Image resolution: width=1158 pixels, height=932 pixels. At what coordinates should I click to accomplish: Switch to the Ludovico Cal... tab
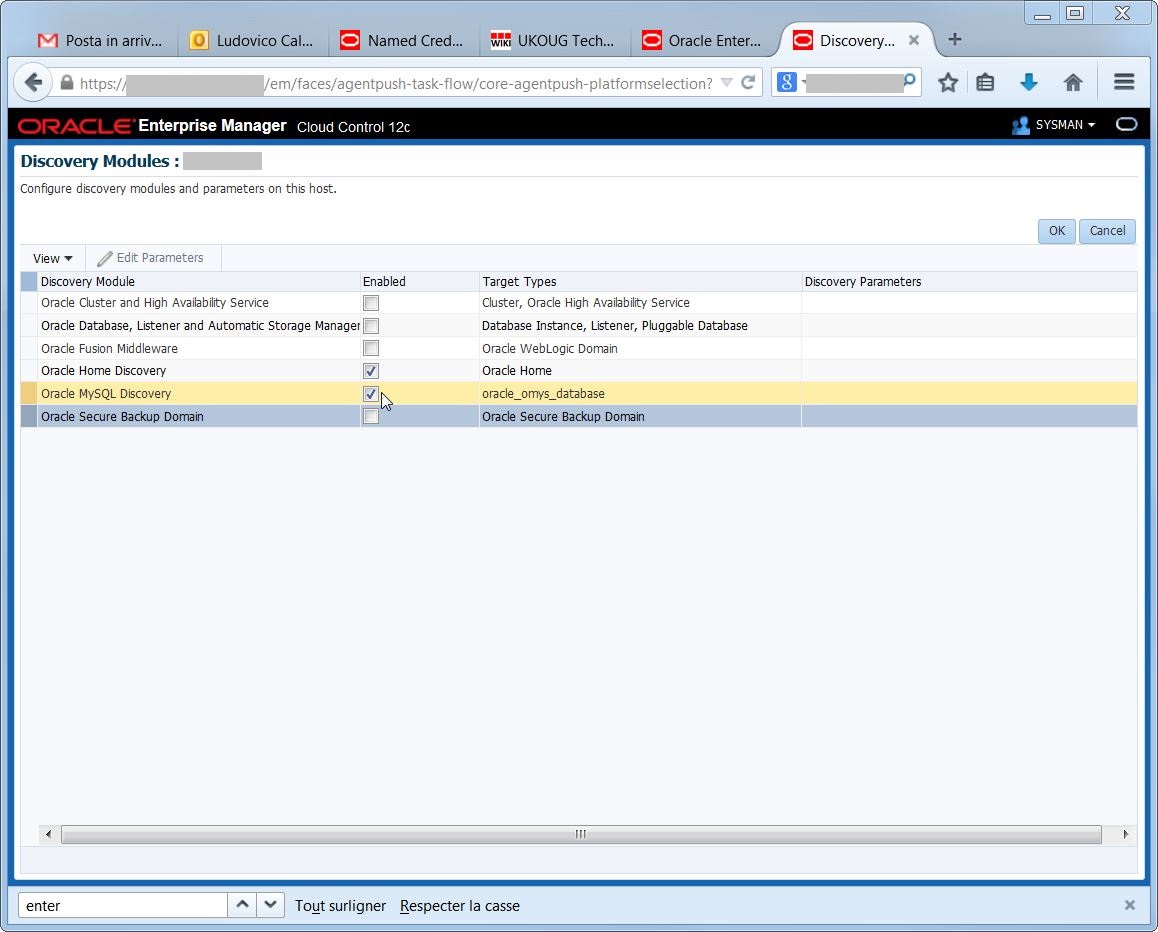[x=251, y=41]
